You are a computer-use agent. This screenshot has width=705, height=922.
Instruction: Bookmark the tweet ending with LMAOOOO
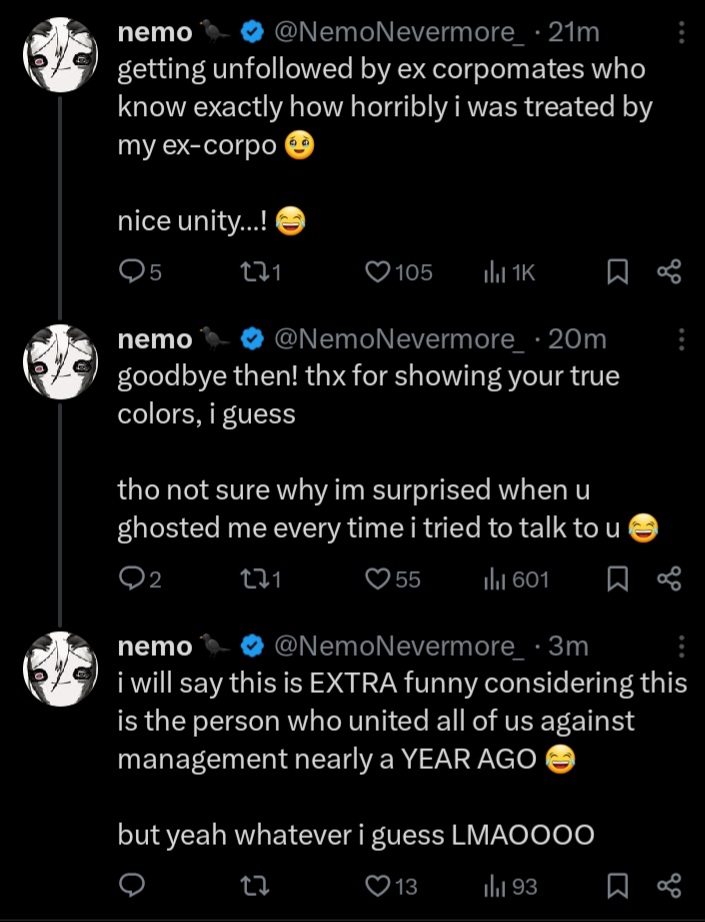[618, 885]
